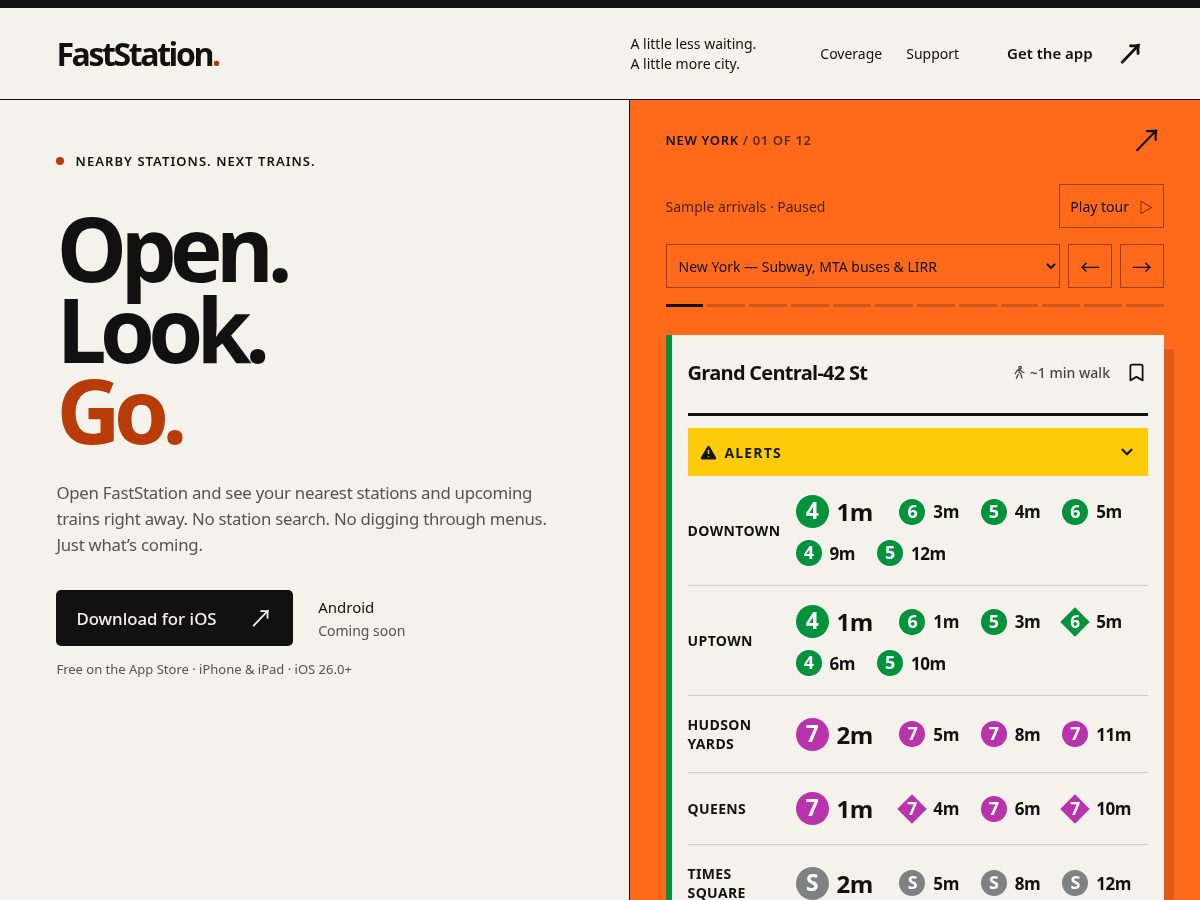Open the diagonal arrow icon in the orange panel
This screenshot has width=1200, height=900.
1146,140
